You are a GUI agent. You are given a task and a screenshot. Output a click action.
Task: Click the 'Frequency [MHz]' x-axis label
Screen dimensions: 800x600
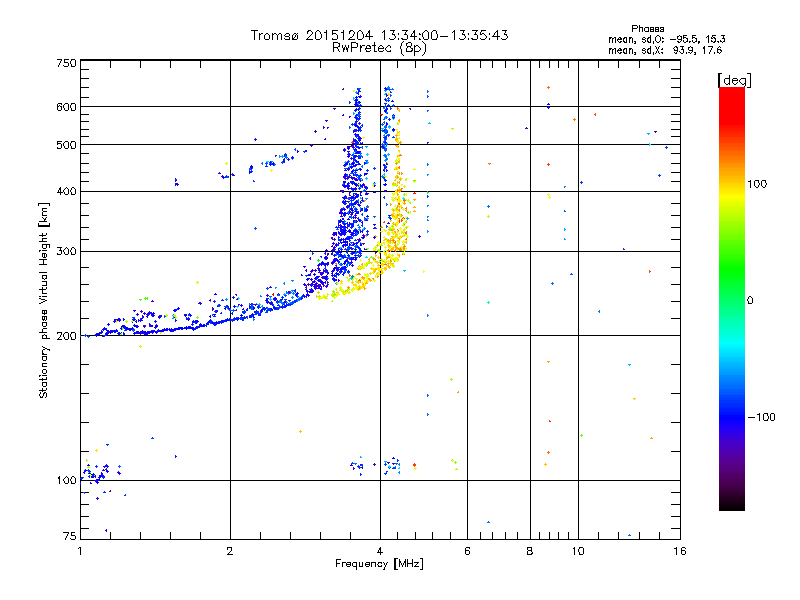(379, 564)
